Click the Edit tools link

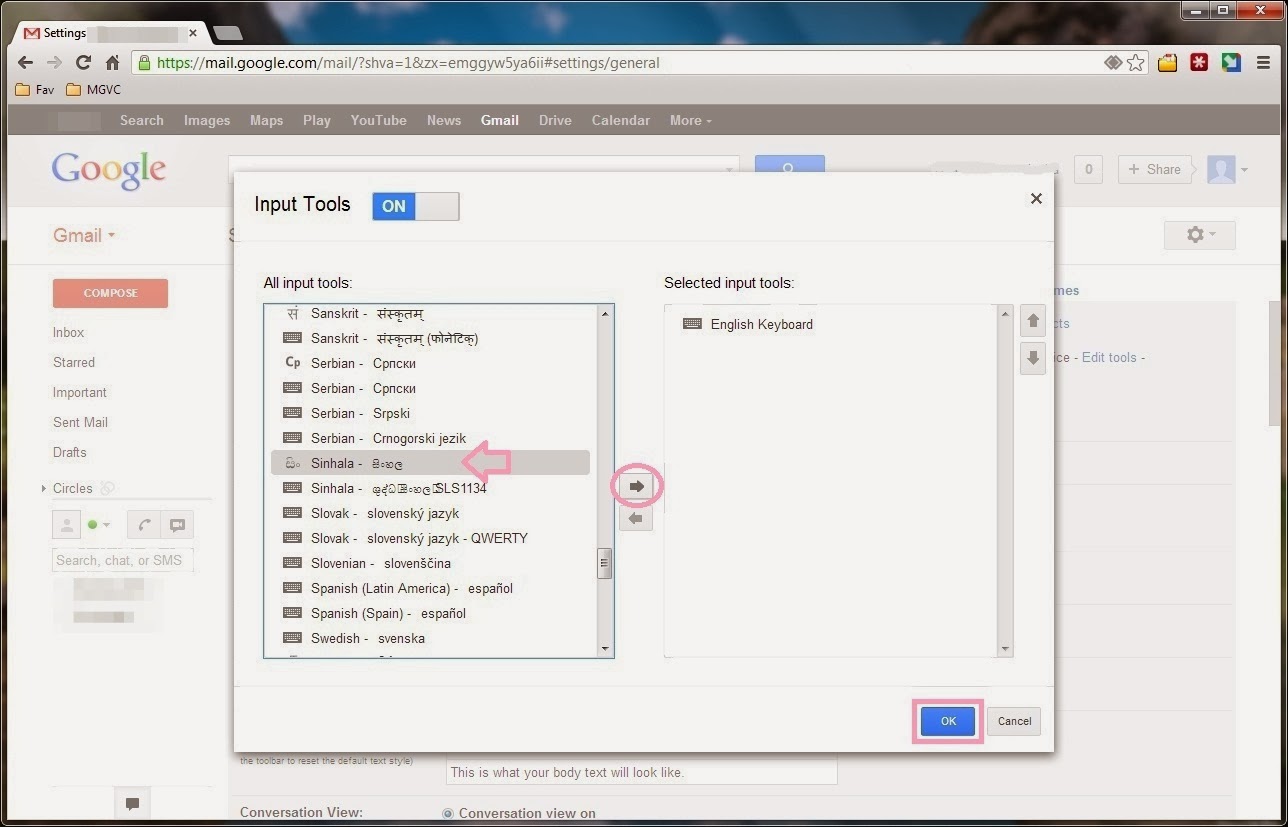1109,357
